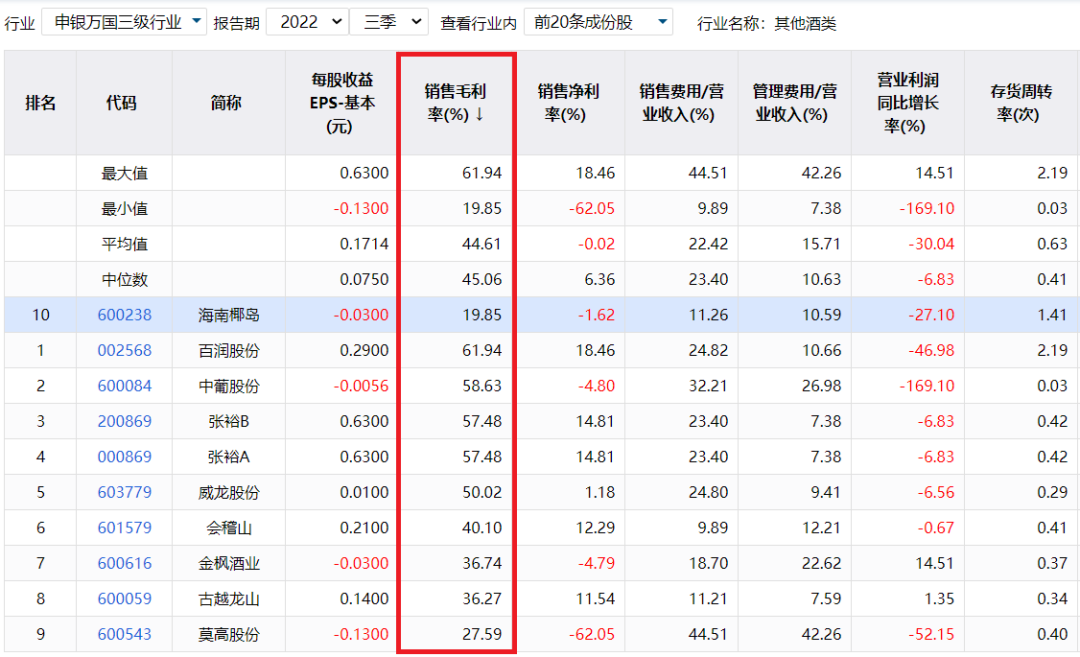This screenshot has height=657, width=1080.
Task: Open stock code 601579 link
Action: (x=125, y=528)
